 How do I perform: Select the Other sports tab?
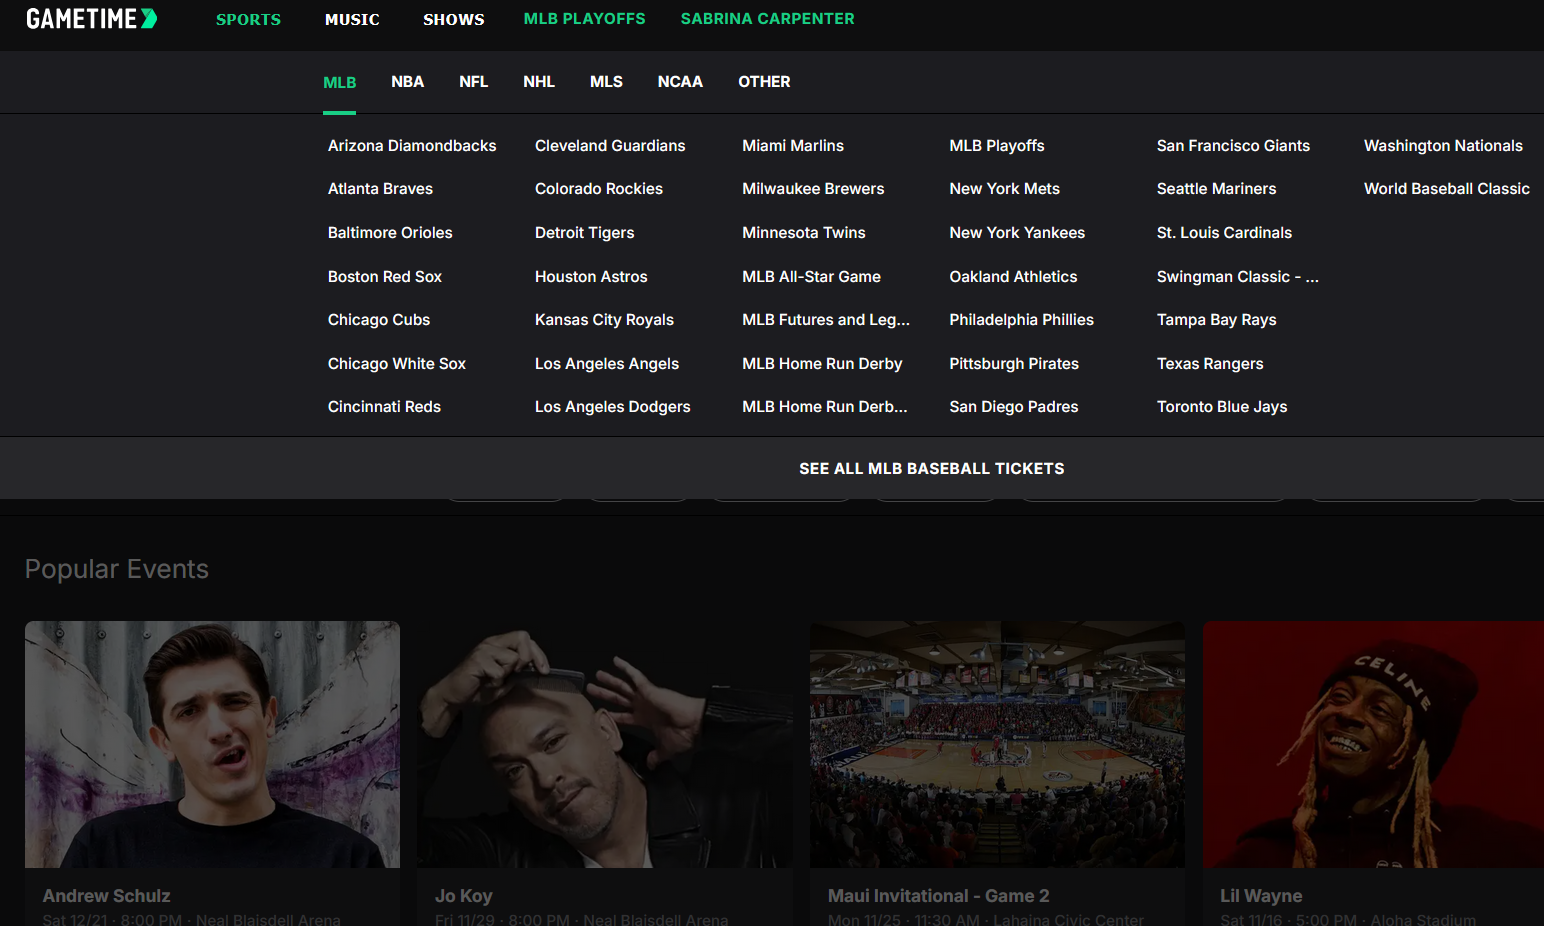(764, 82)
